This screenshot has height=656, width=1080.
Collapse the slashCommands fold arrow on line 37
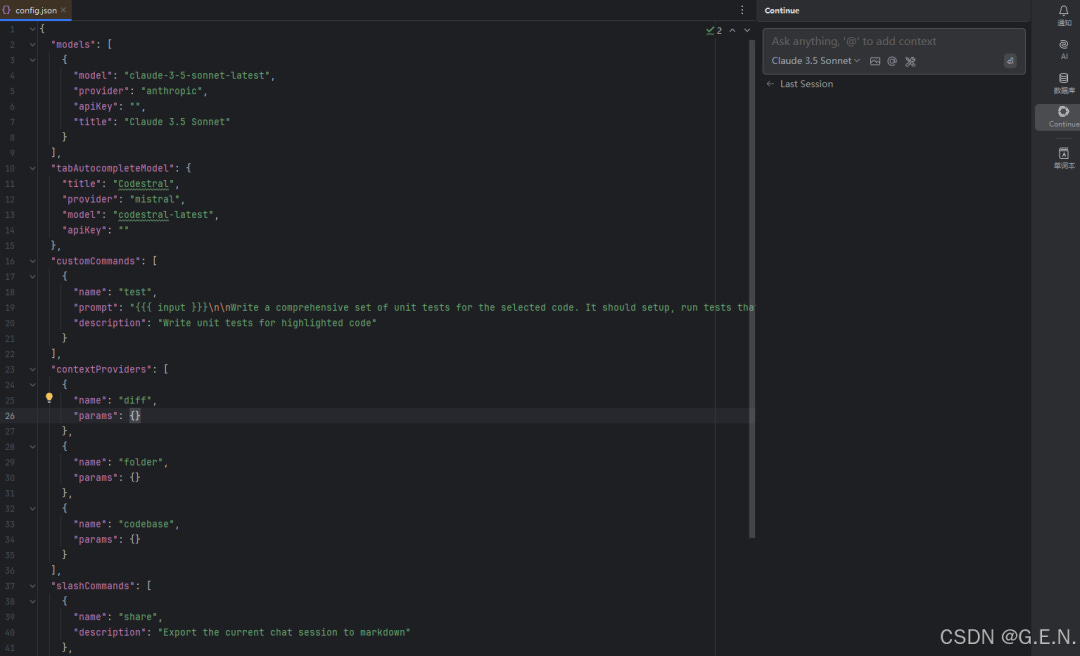pos(31,585)
